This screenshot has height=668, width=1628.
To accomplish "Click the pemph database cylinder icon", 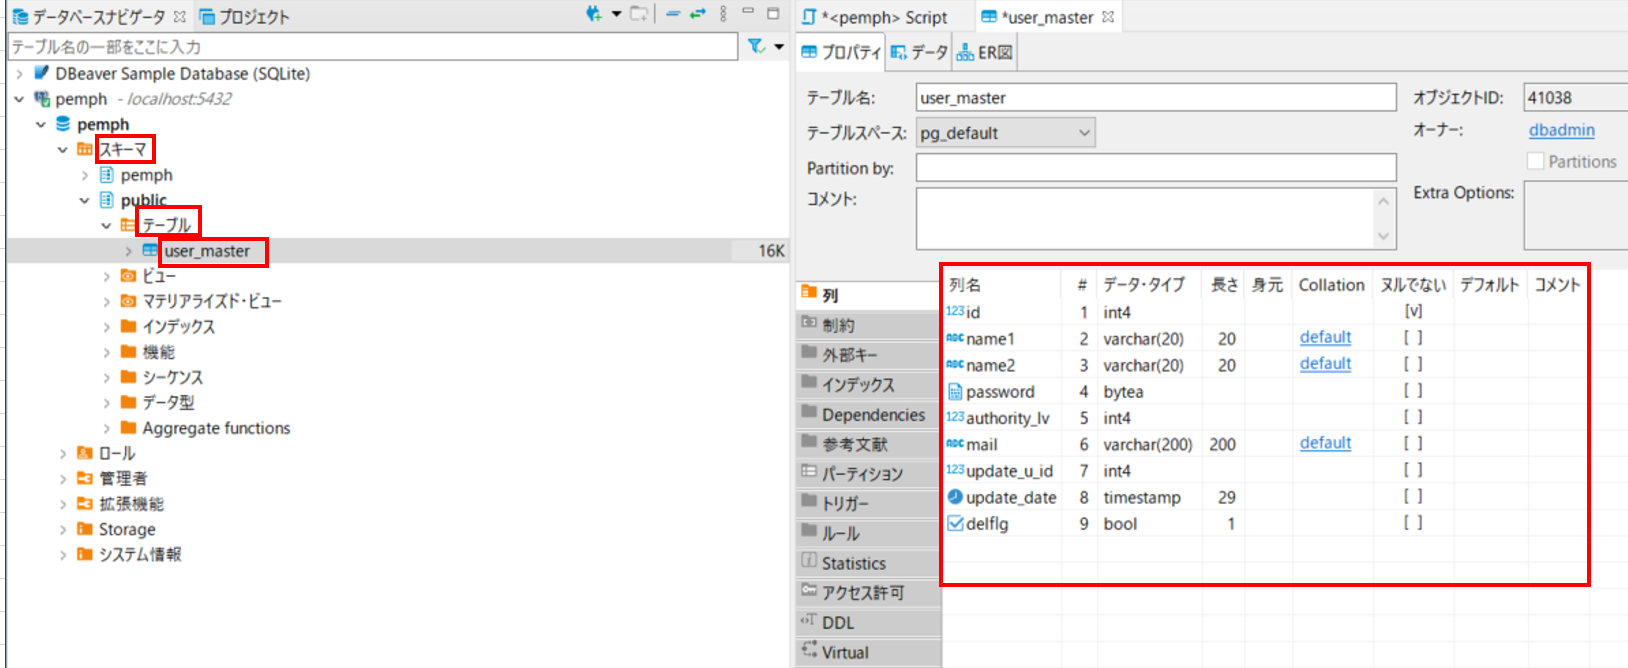I will click(63, 124).
